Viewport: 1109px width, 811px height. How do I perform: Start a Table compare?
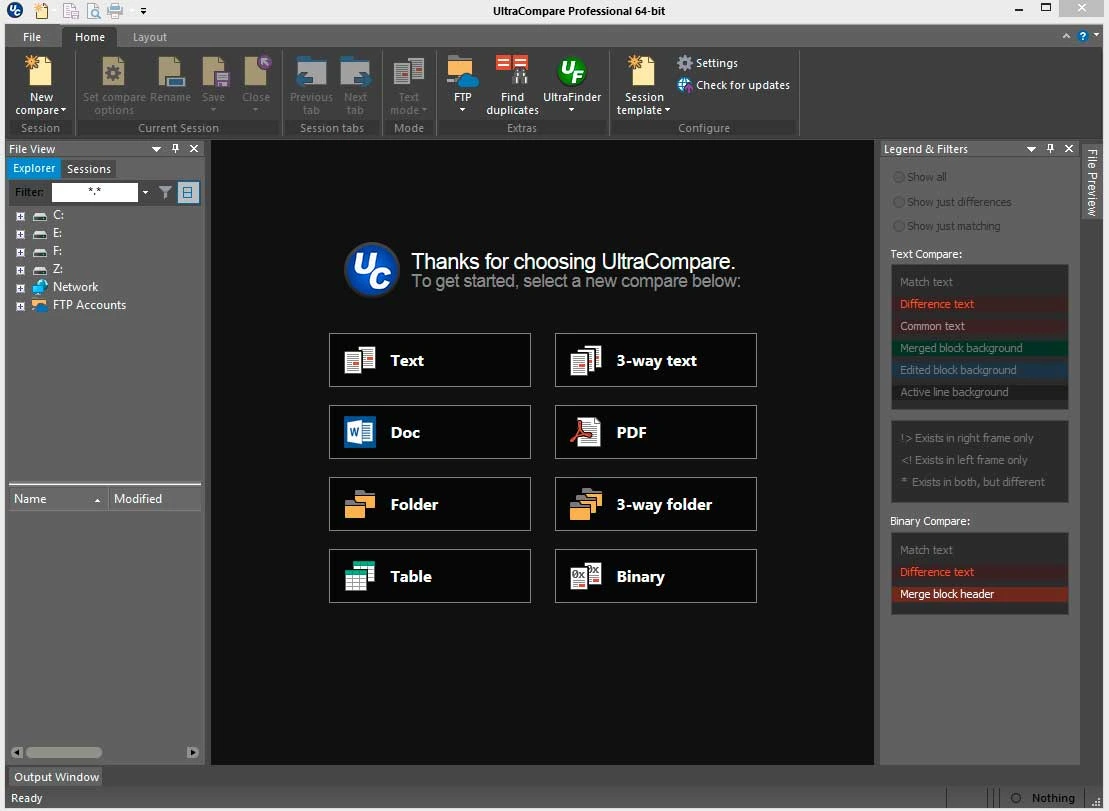pos(429,576)
